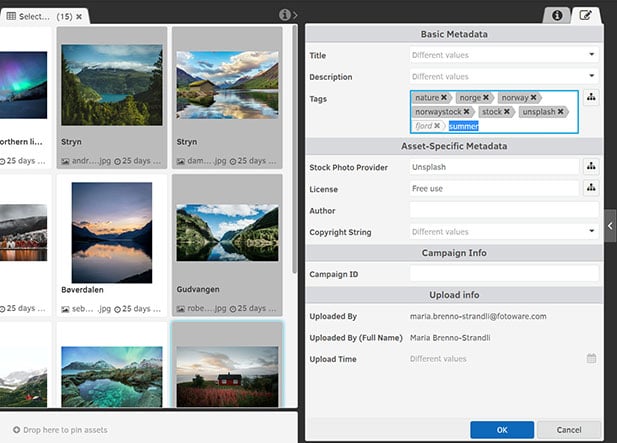Select the Bøverdalen sunset thumbnail

(112, 233)
